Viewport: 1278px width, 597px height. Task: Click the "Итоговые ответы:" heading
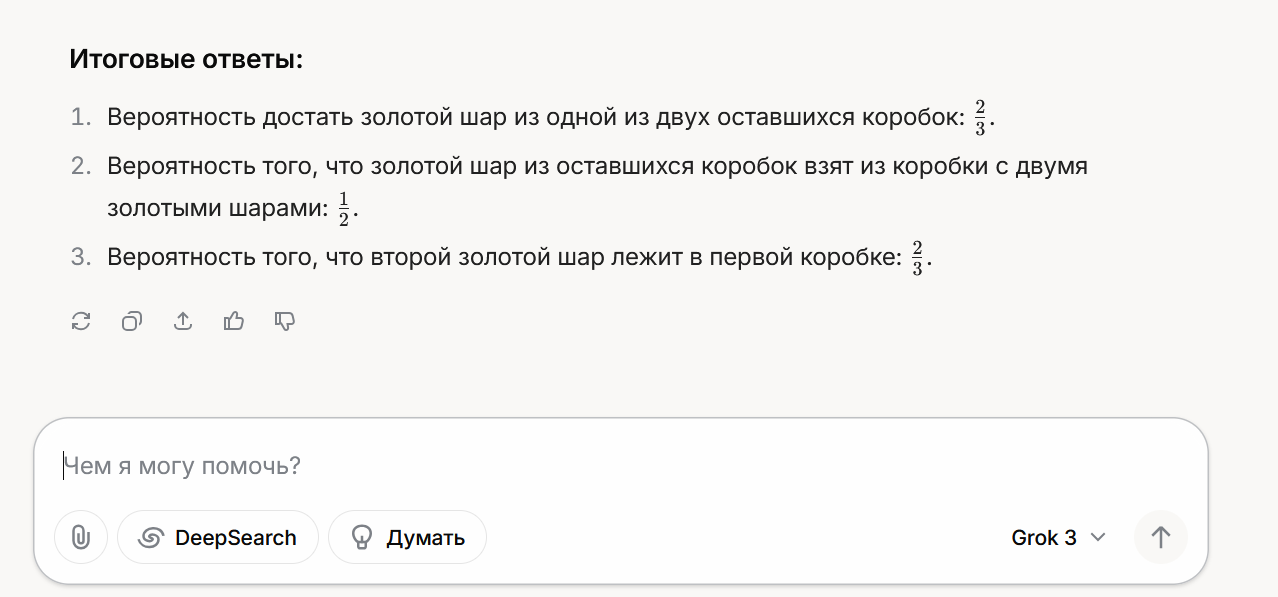click(x=186, y=60)
